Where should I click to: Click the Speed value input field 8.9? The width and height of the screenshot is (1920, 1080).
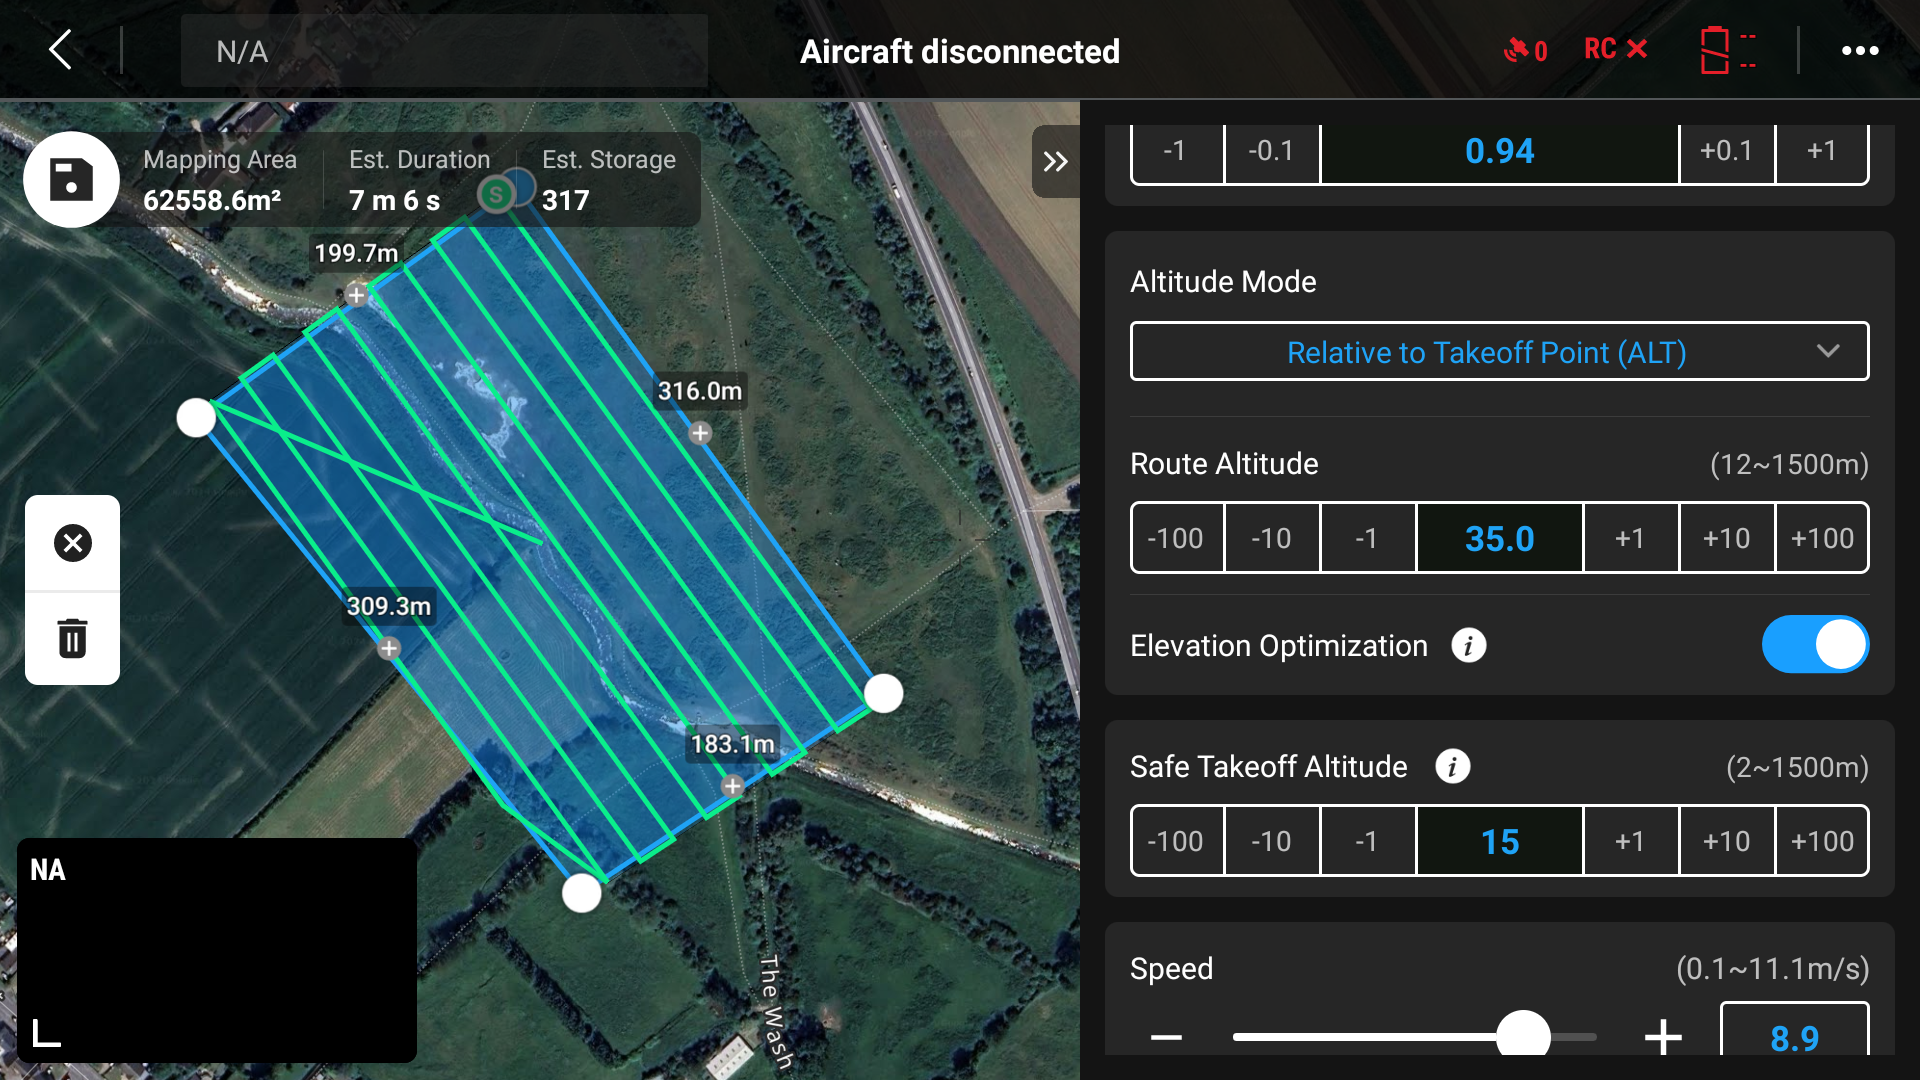click(x=1794, y=1036)
